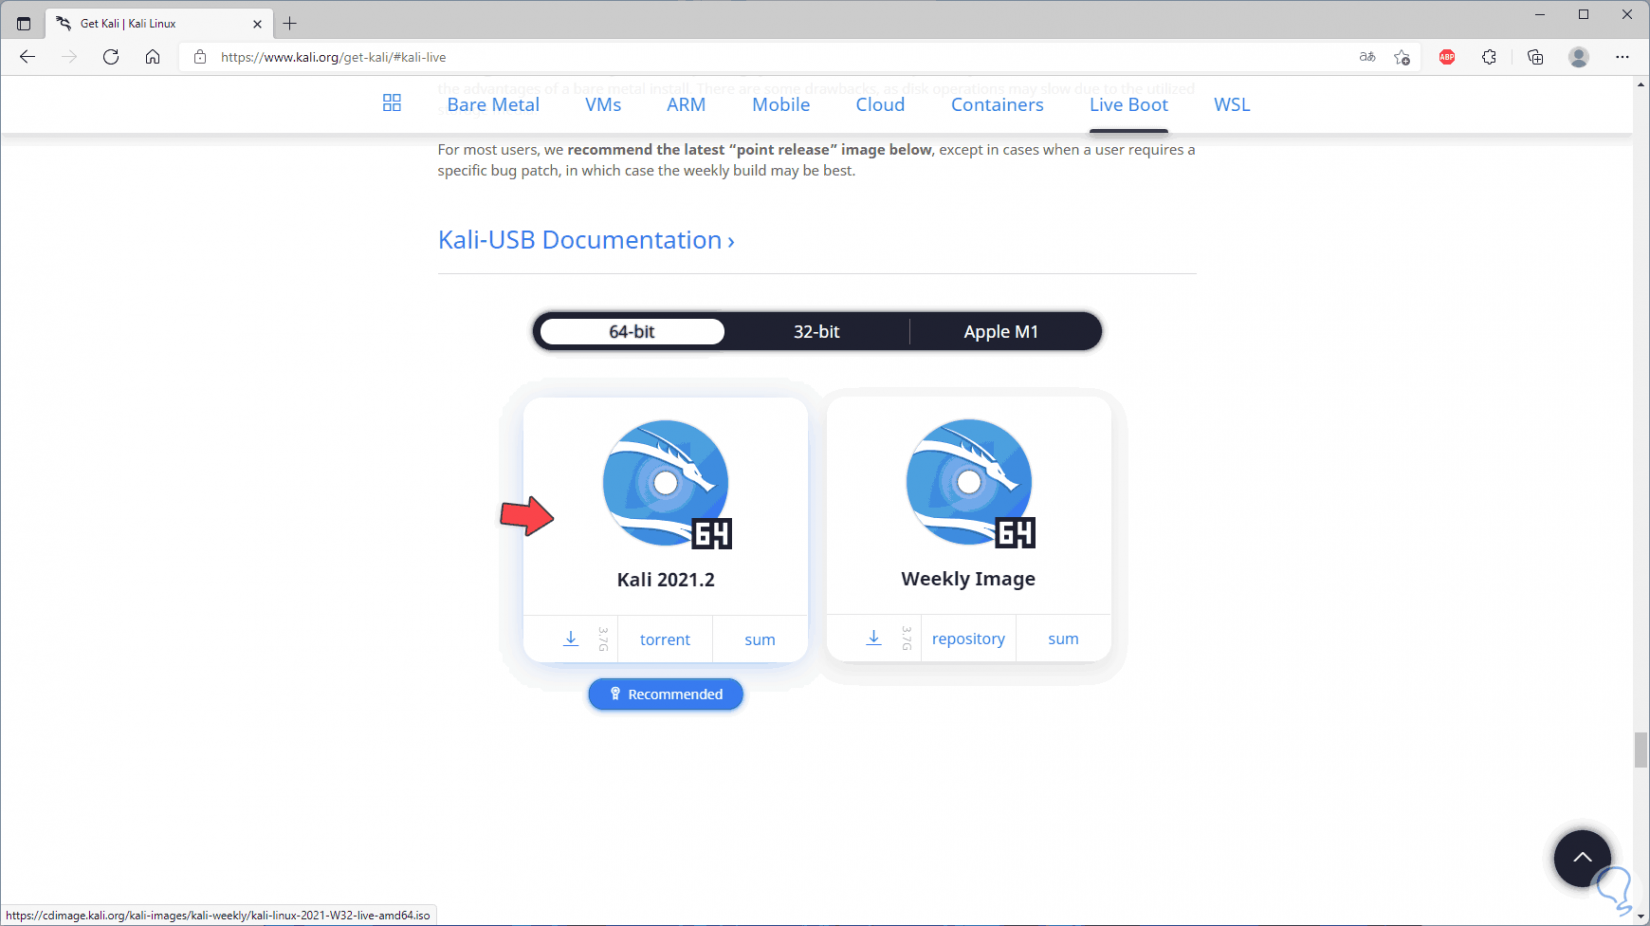Click the Kali 2021.2 dragon logo

tap(667, 484)
